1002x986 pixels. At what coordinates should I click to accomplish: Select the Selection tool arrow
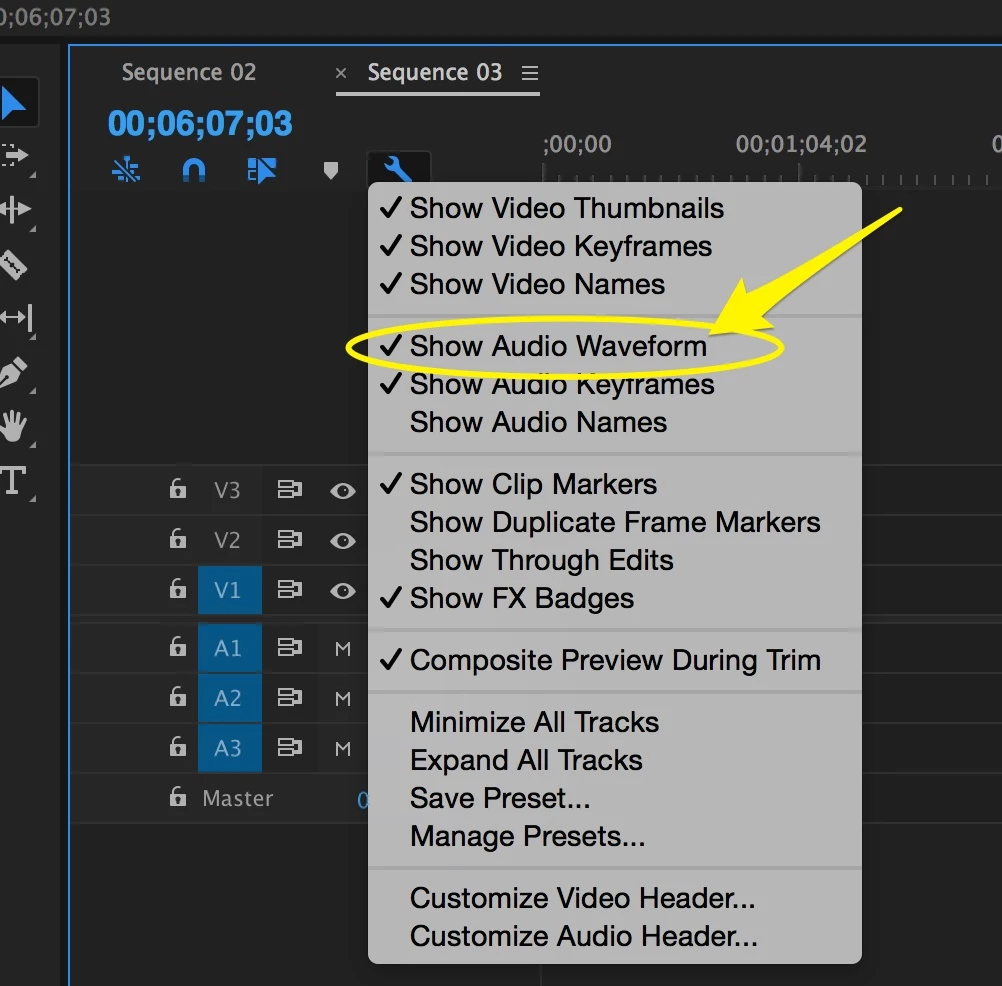[13, 104]
